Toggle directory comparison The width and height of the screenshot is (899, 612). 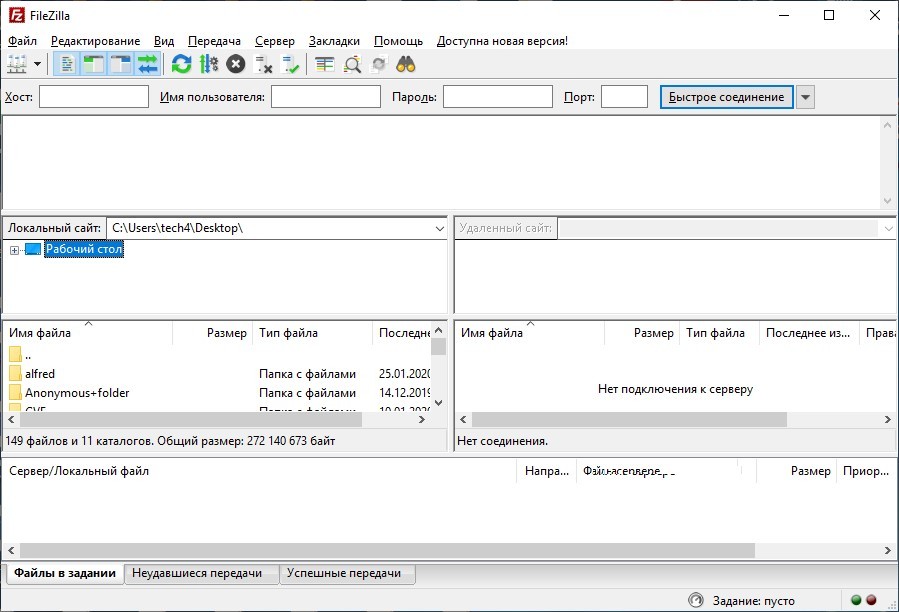click(x=352, y=64)
